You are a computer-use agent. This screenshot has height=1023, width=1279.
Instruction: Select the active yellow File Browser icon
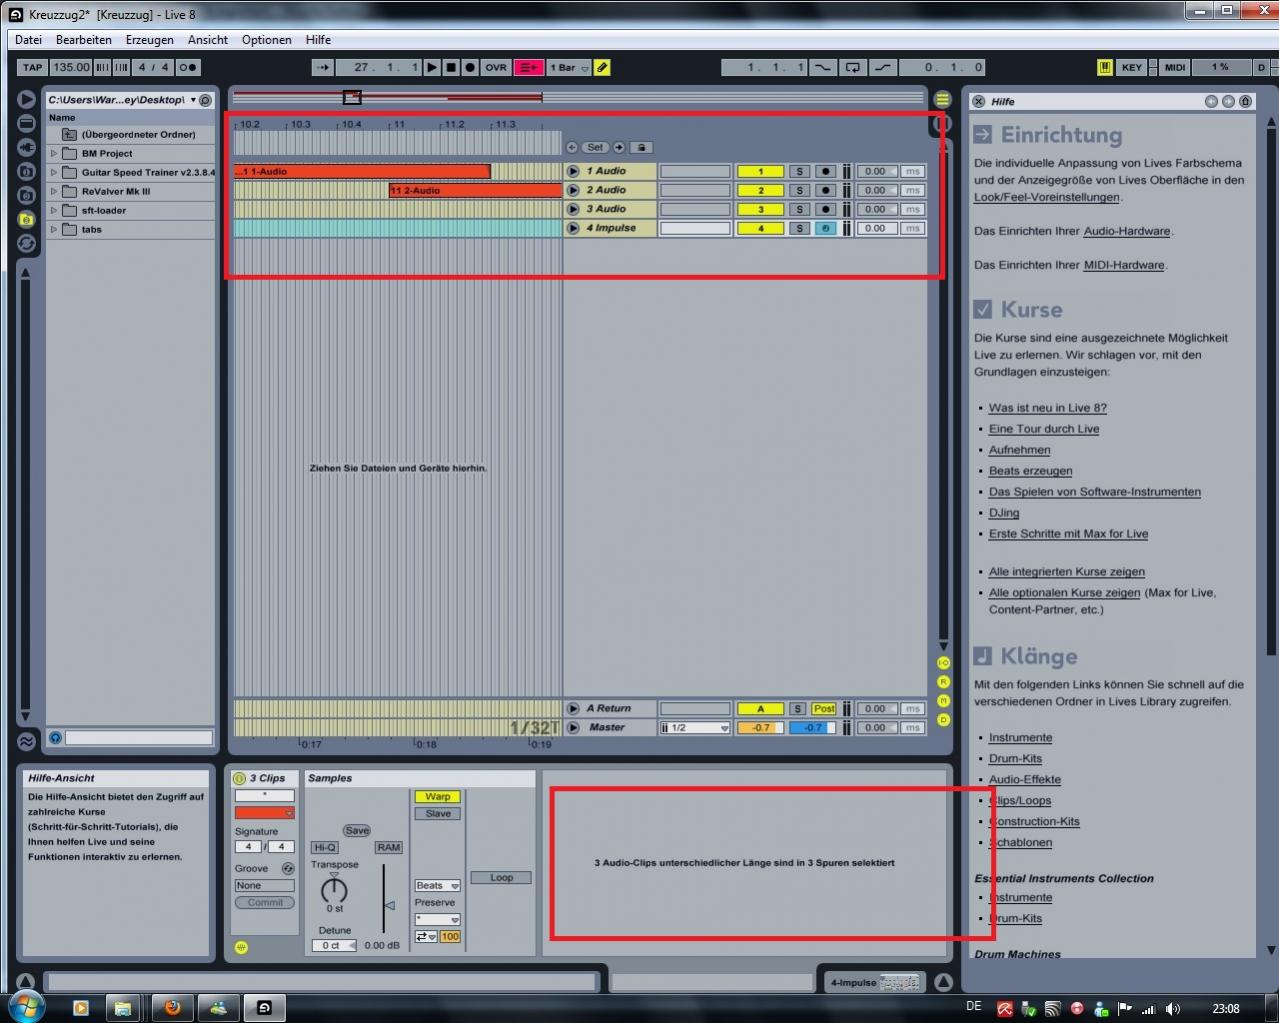click(x=26, y=219)
